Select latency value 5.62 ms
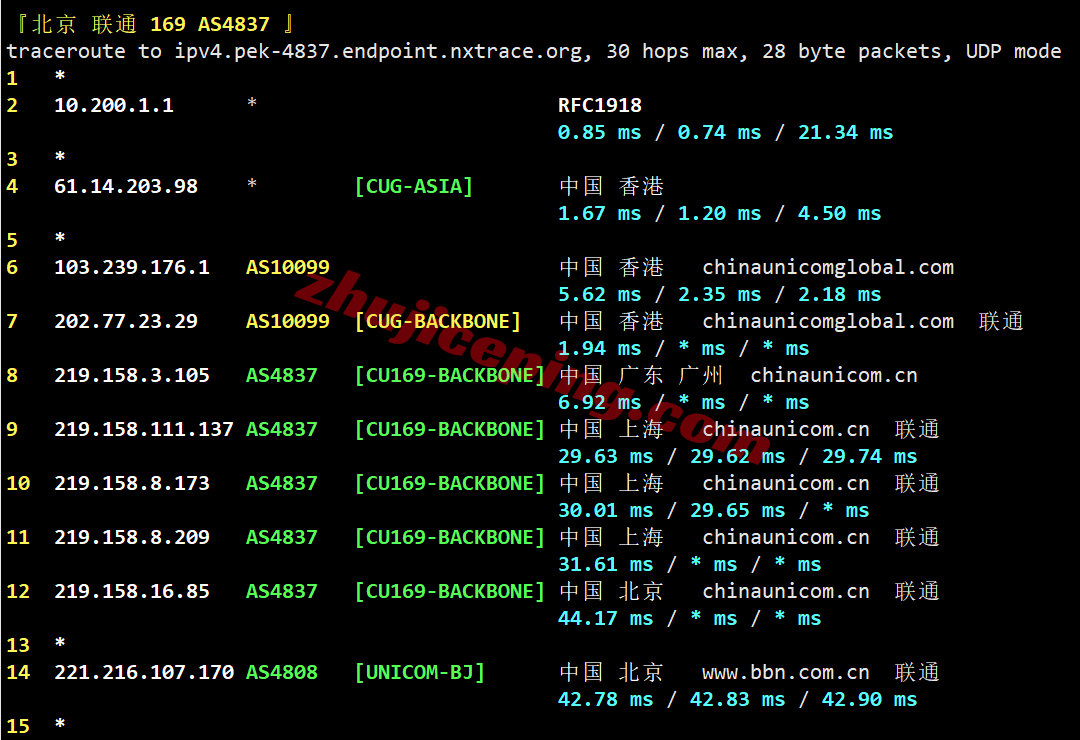 tap(599, 294)
